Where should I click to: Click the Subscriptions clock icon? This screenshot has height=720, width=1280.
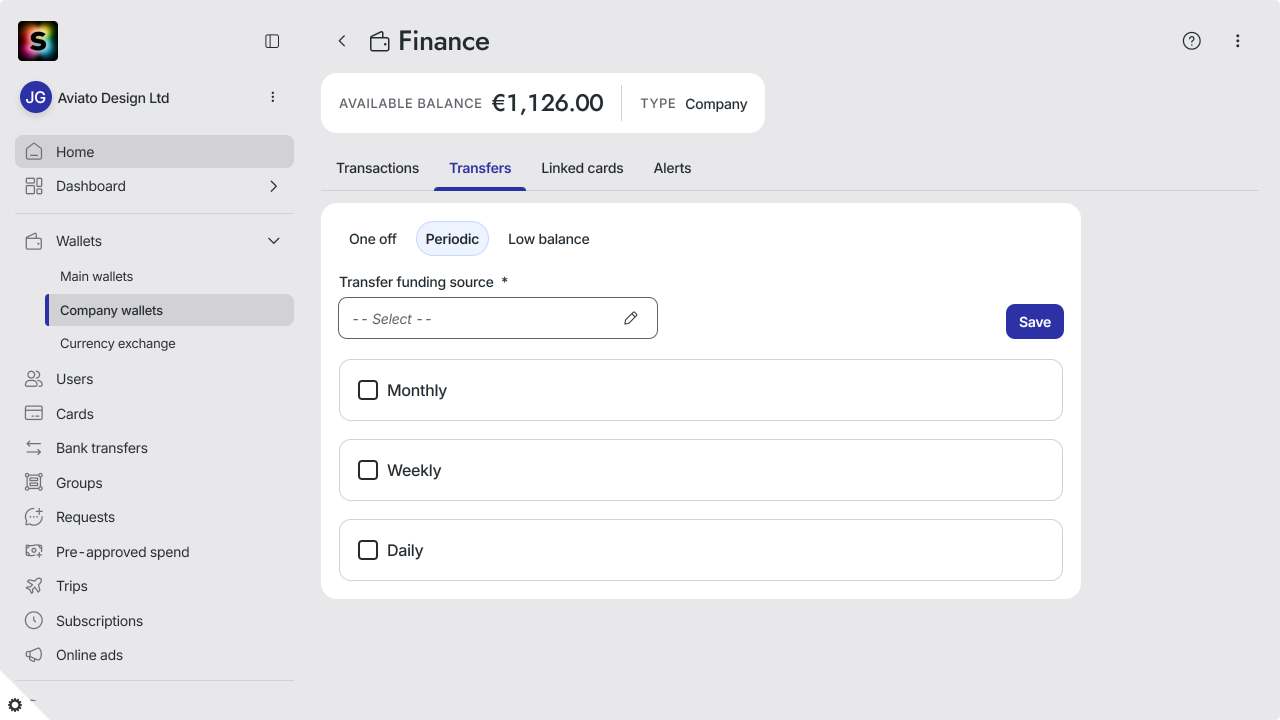(x=34, y=621)
